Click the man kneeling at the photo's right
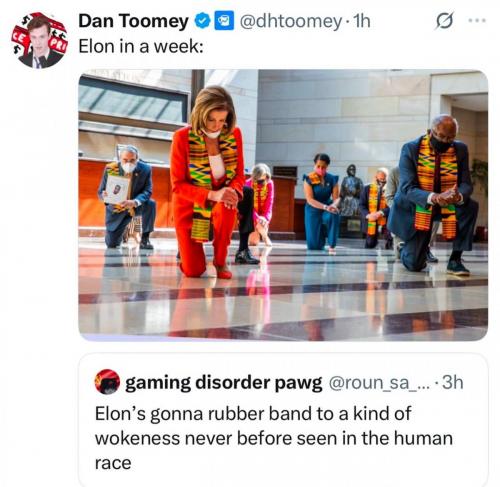Image resolution: width=500 pixels, height=487 pixels. [x=433, y=195]
